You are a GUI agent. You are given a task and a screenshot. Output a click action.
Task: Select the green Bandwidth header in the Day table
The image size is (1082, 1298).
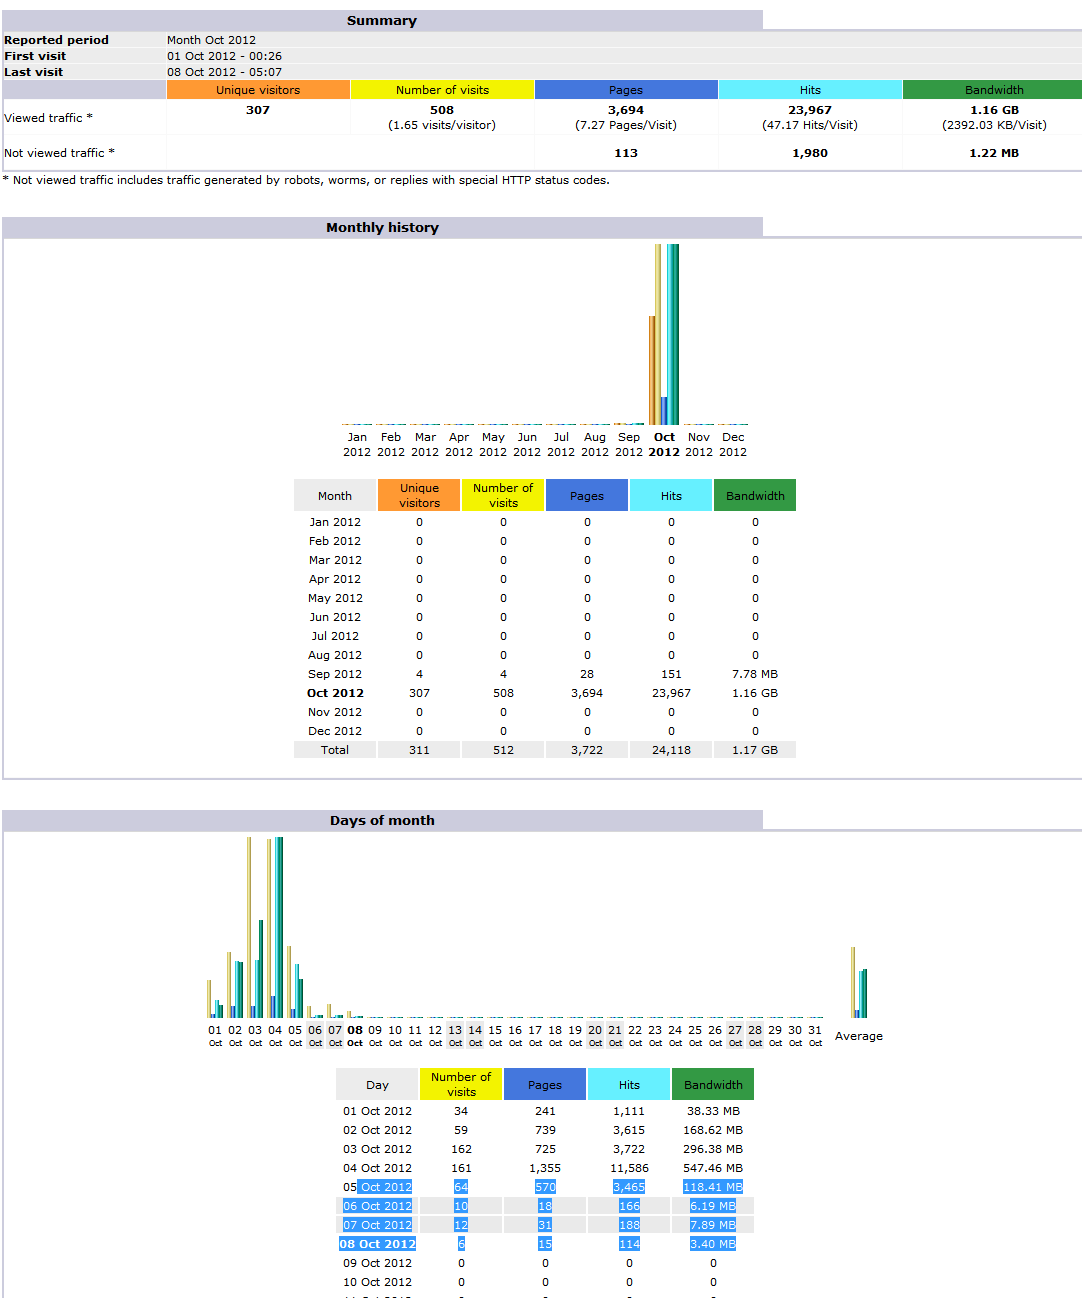(713, 1085)
